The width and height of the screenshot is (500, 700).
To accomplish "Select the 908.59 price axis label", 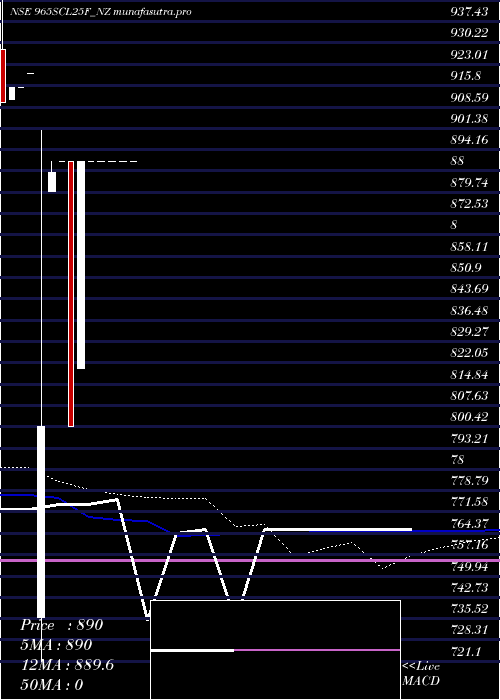I will coord(469,97).
